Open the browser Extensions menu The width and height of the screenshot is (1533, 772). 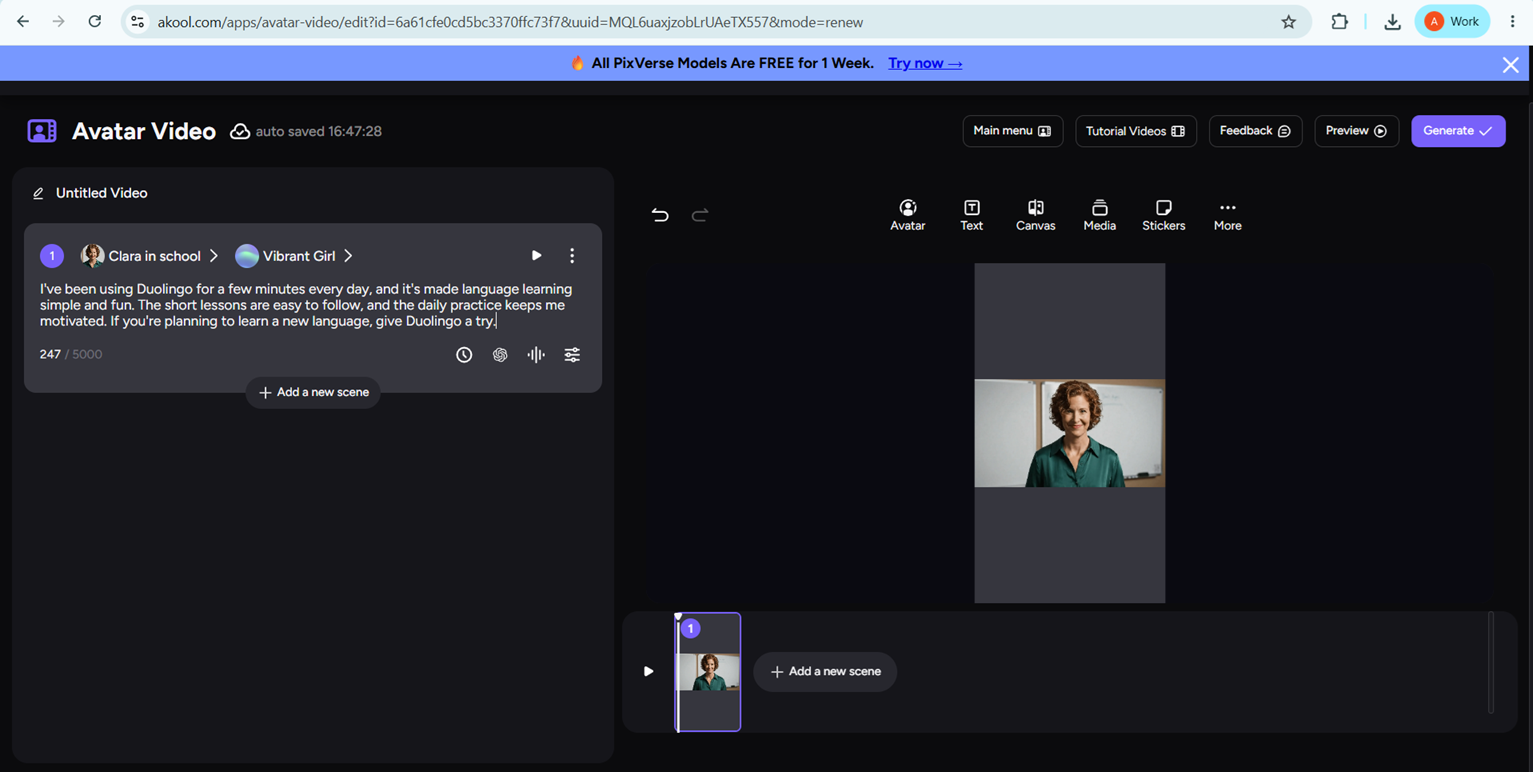tap(1339, 22)
